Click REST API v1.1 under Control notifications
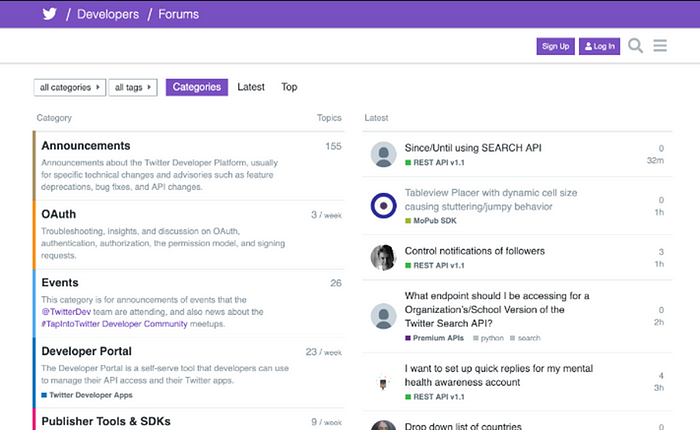The width and height of the screenshot is (700, 430). click(x=435, y=266)
